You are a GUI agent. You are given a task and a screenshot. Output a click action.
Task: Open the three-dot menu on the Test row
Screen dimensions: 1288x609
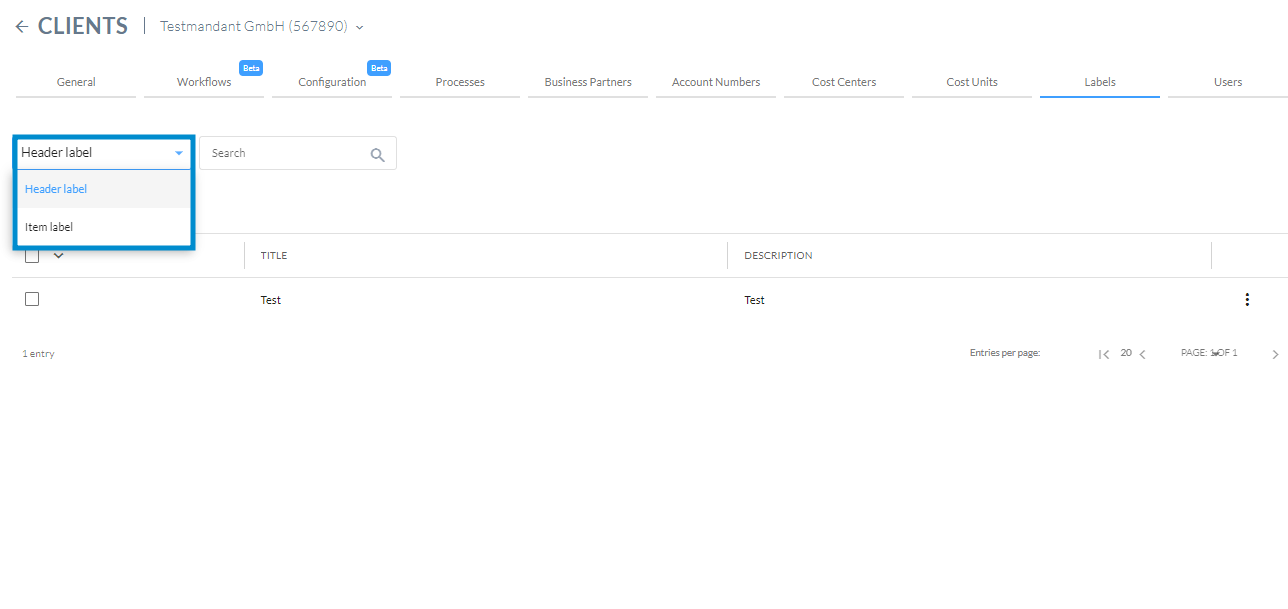point(1247,299)
